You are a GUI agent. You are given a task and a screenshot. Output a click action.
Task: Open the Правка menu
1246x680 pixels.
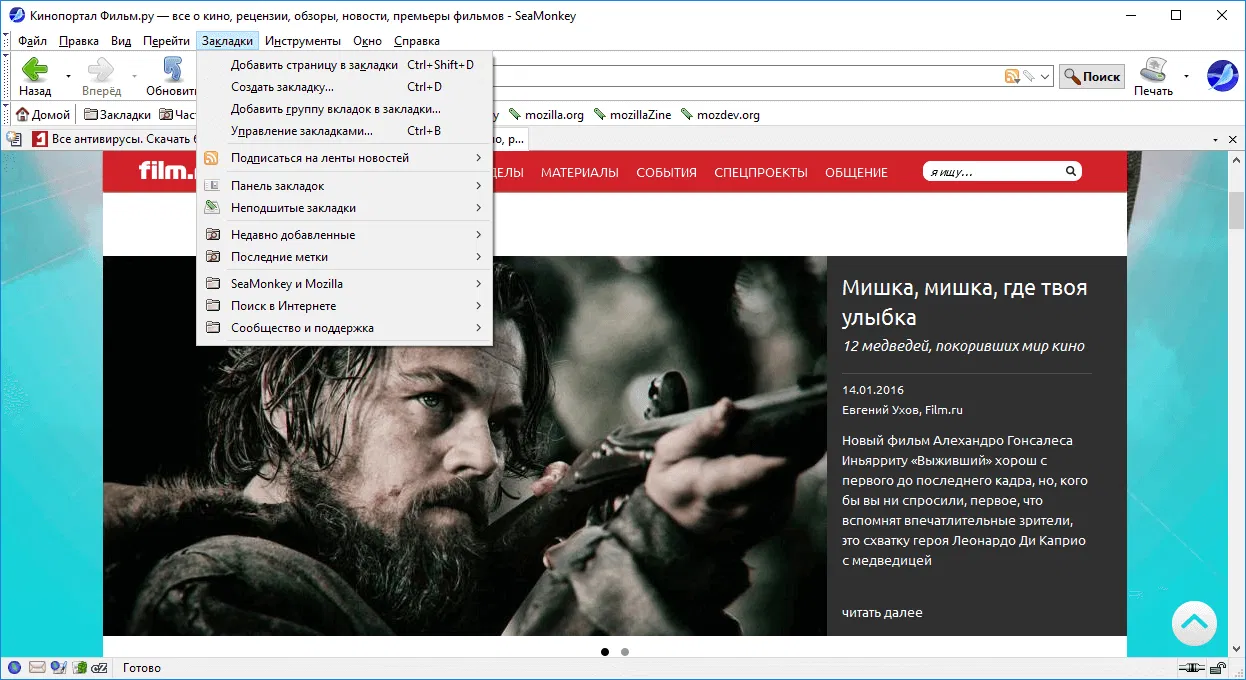pyautogui.click(x=79, y=41)
